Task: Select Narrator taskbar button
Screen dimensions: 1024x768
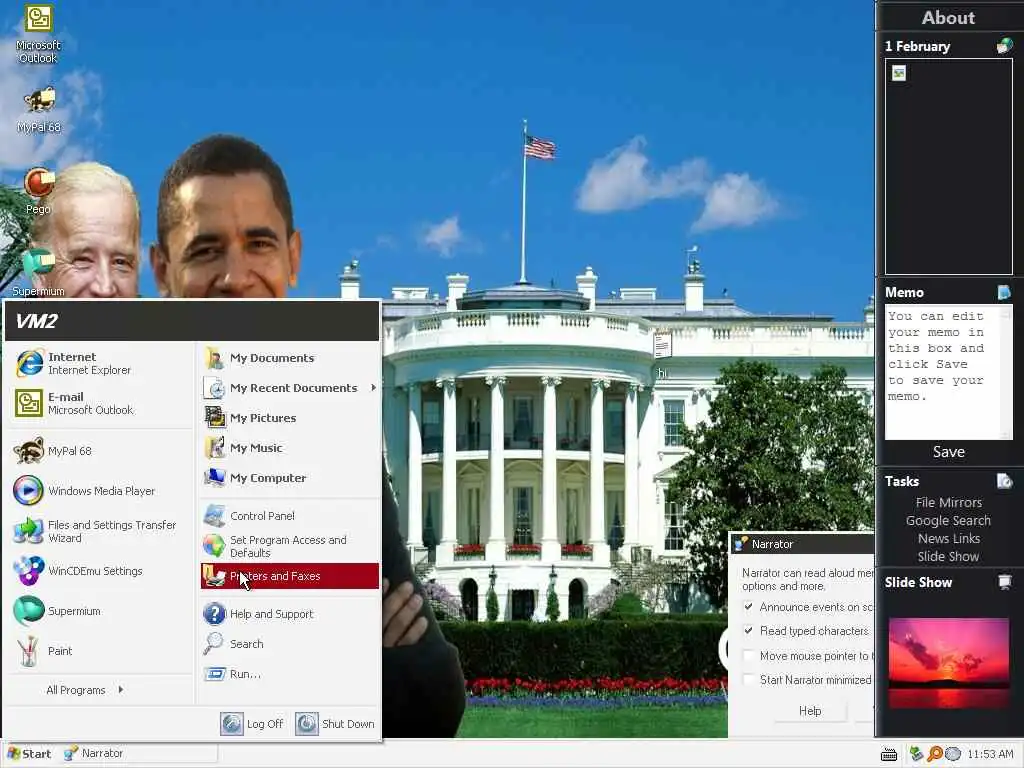Action: [x=138, y=753]
